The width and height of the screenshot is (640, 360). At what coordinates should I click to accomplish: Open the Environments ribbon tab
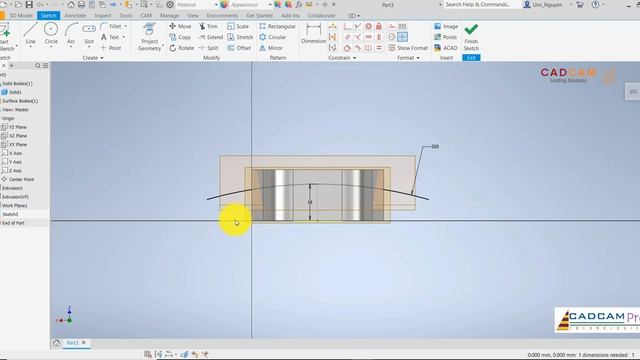pos(222,16)
